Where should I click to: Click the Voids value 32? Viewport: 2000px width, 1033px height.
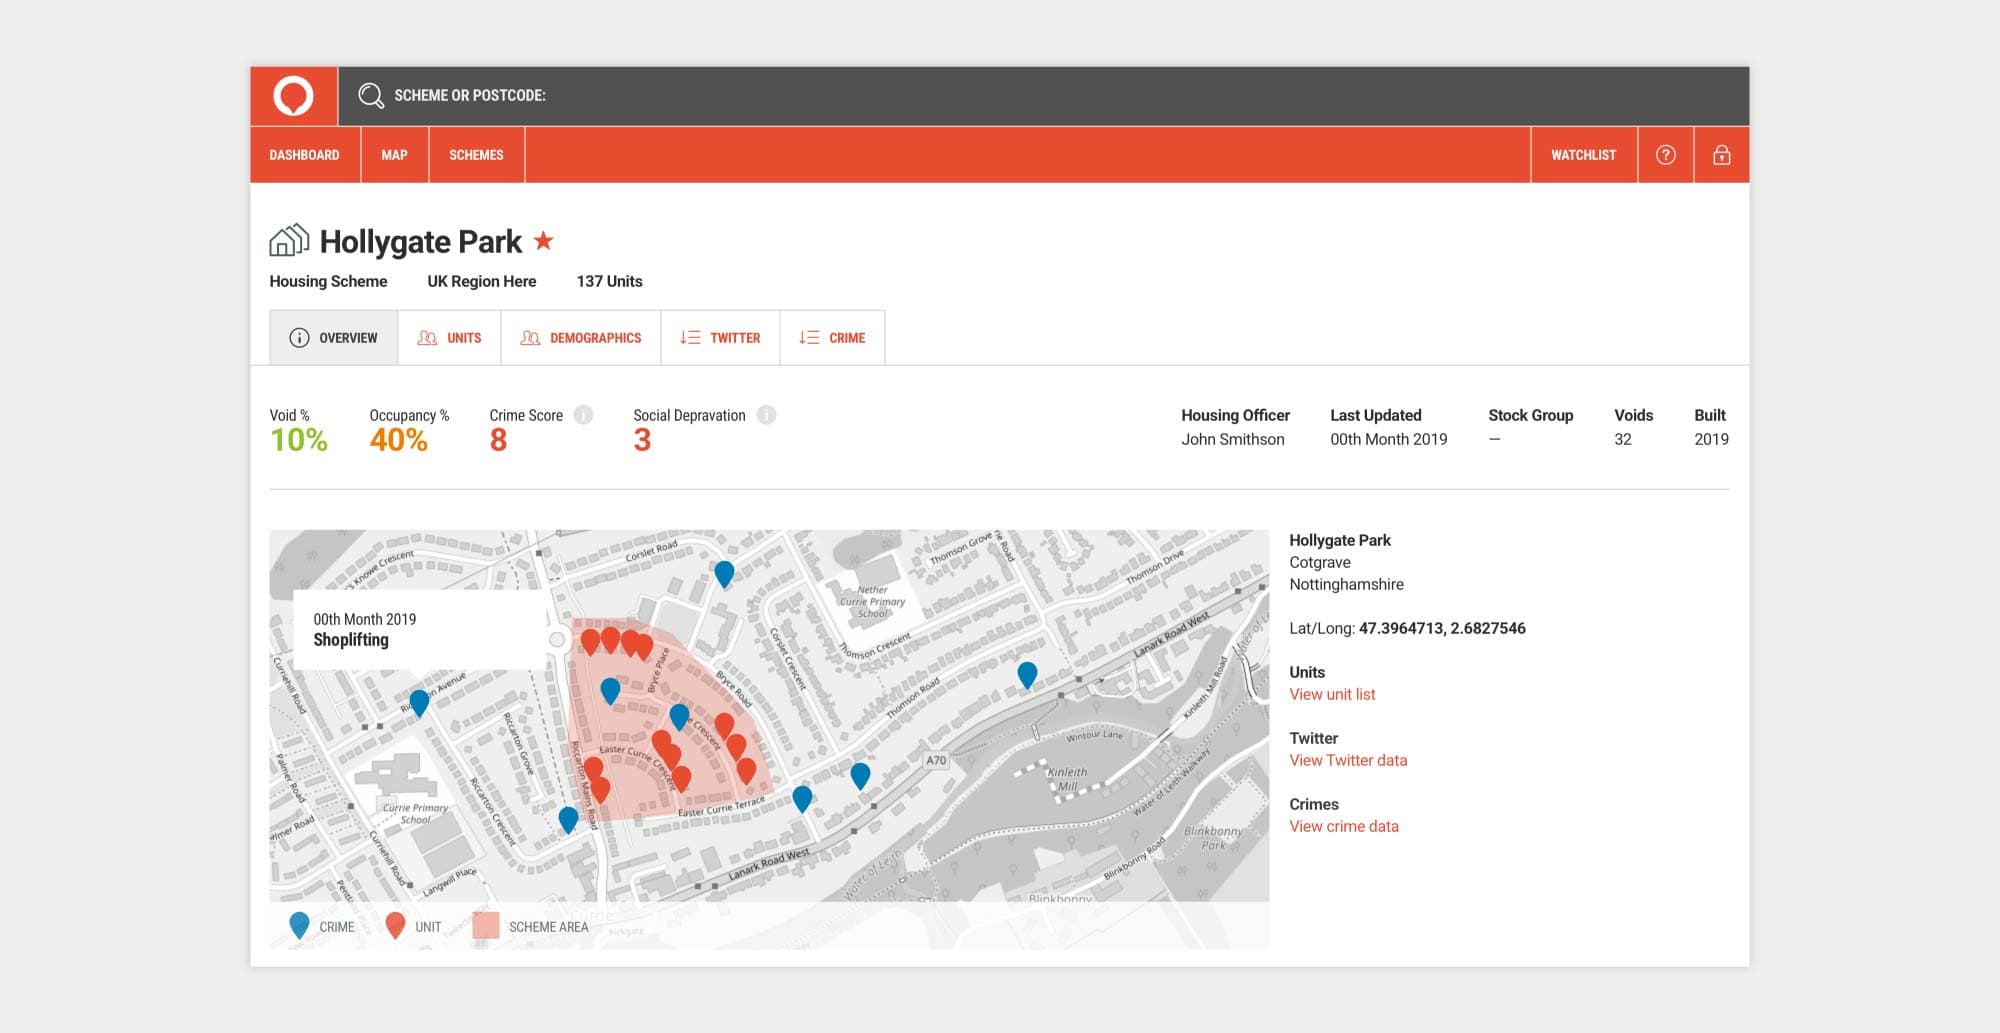point(1623,439)
